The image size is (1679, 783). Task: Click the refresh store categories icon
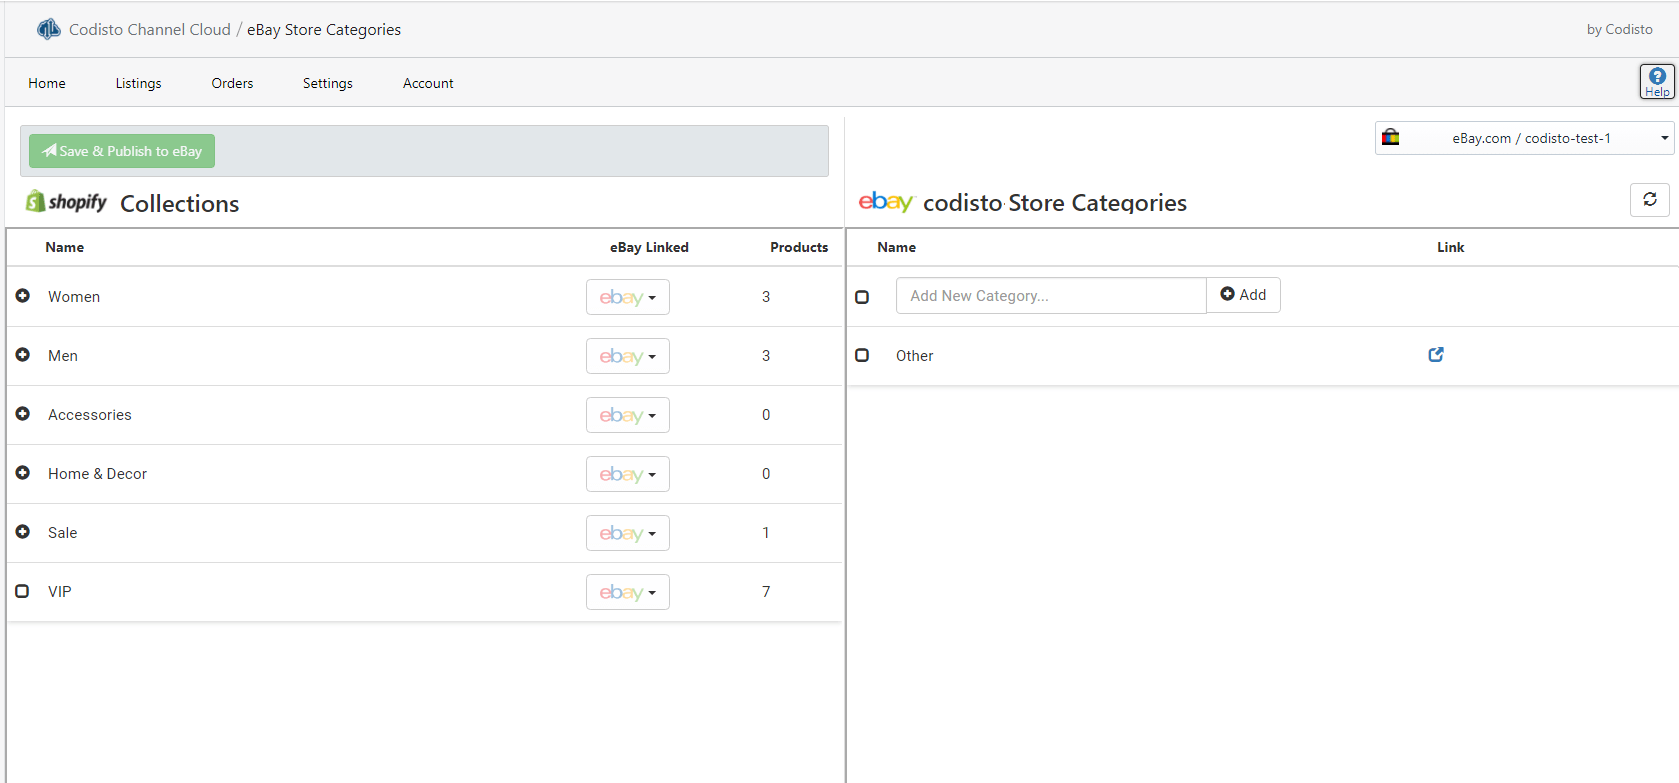pos(1650,200)
